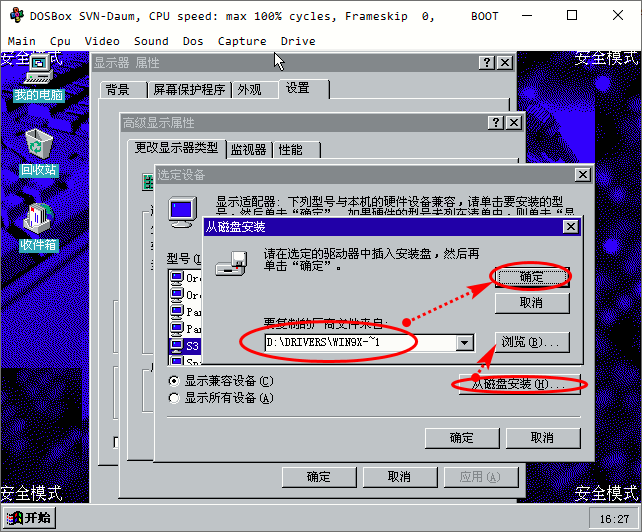Click the 开始 Start button
Viewport: 642px width, 532px height.
(x=29, y=518)
